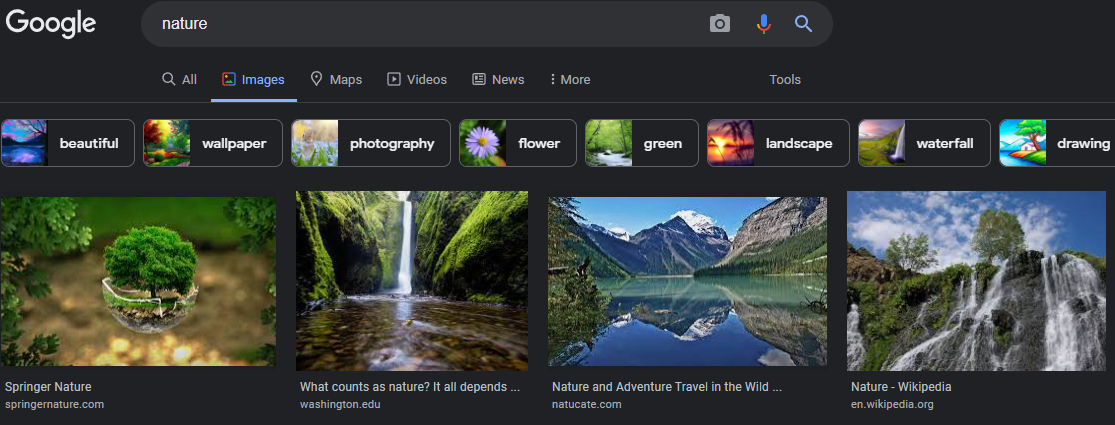This screenshot has width=1115, height=425.
Task: Expand the More menu
Action: click(x=570, y=80)
